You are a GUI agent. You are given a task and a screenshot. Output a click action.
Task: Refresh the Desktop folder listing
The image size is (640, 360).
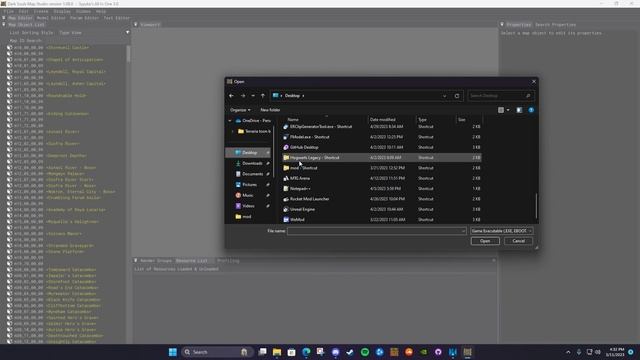coord(457,96)
